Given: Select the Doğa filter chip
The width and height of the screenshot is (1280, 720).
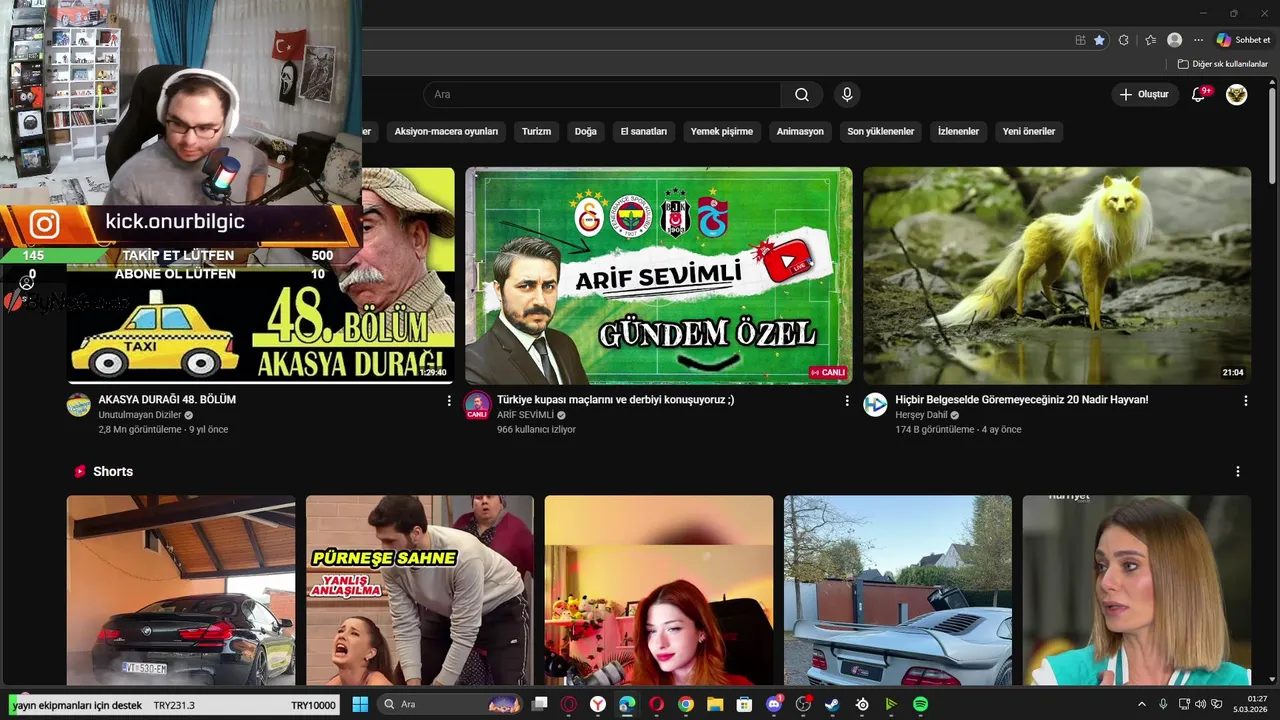Looking at the screenshot, I should (x=585, y=131).
